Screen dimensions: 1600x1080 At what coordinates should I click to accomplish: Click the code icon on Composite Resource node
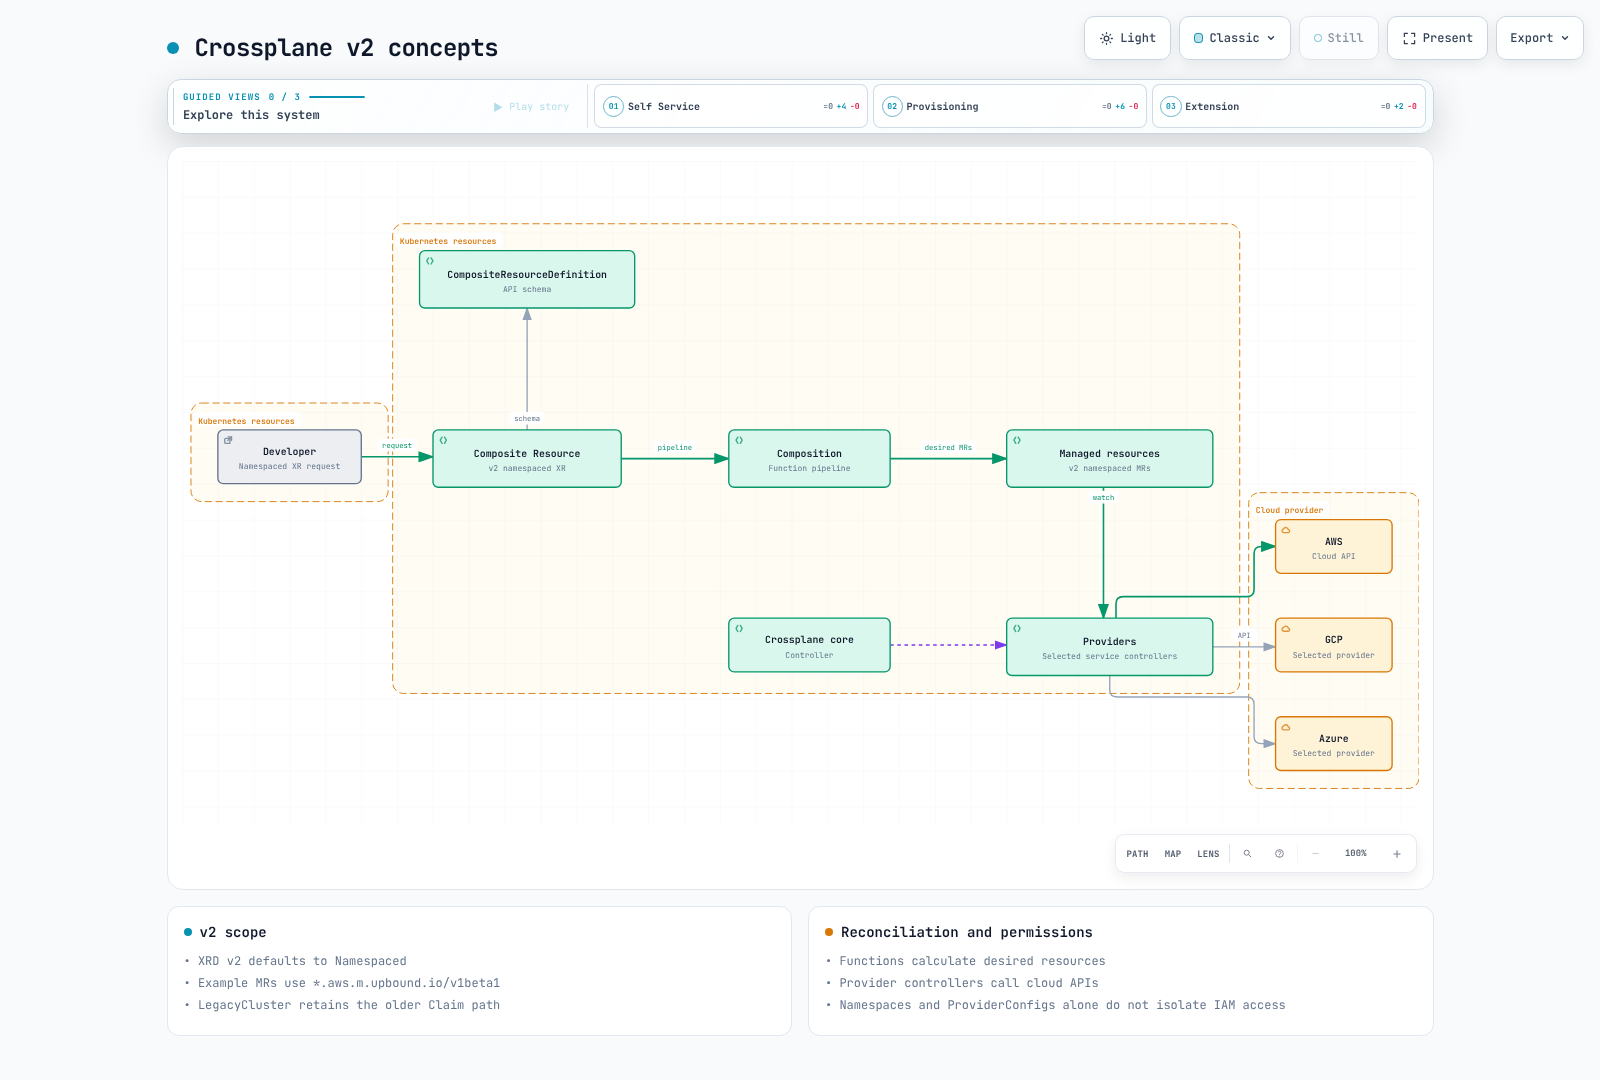[443, 440]
